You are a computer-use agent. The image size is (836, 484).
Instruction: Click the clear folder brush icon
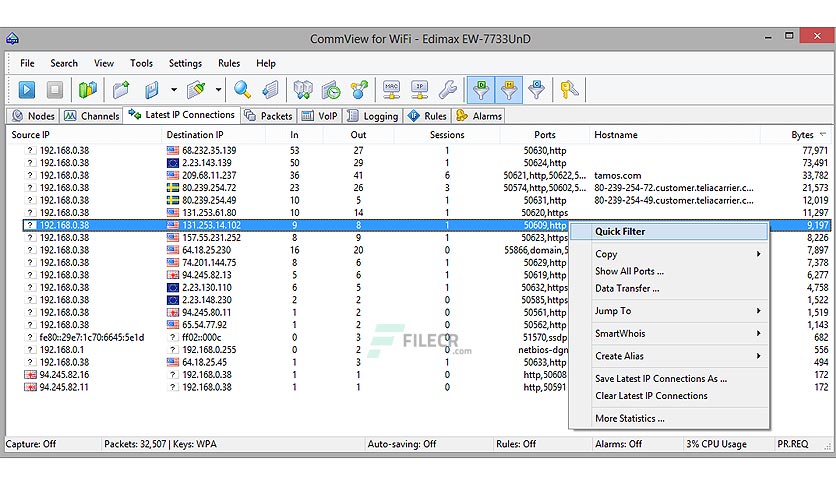pos(196,90)
